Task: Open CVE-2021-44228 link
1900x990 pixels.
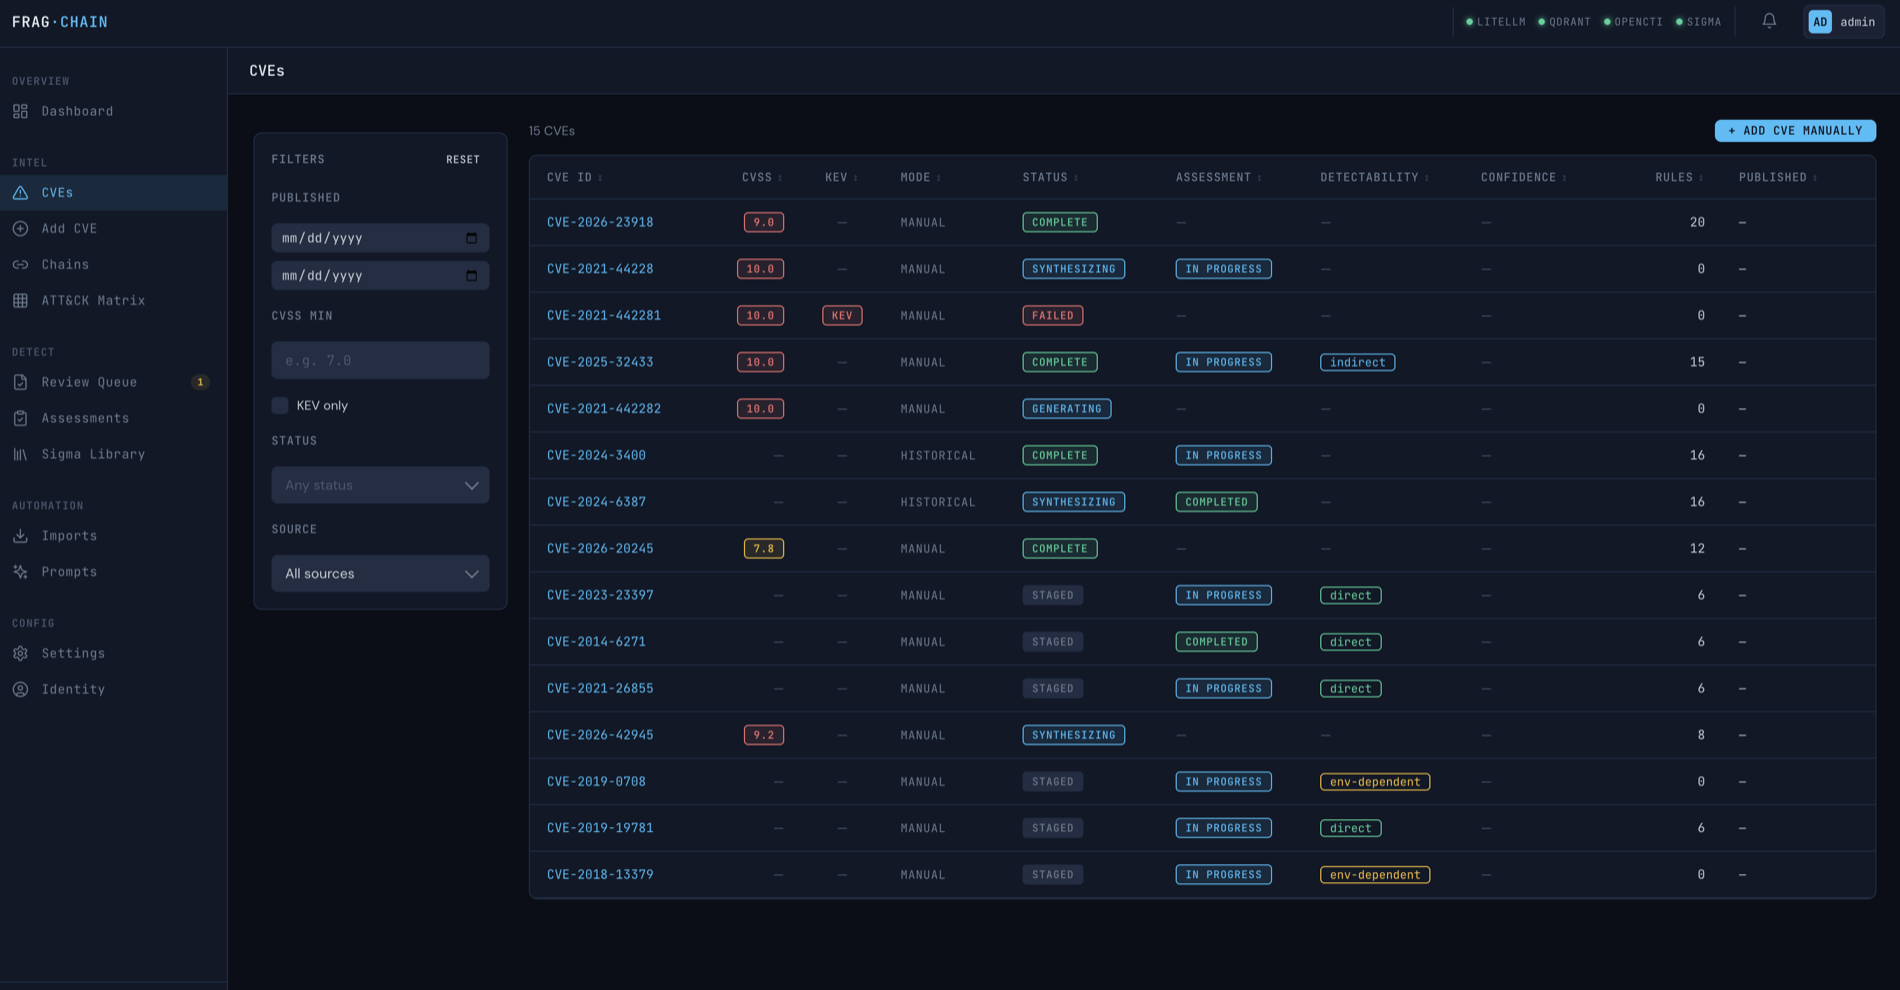Action: point(600,269)
